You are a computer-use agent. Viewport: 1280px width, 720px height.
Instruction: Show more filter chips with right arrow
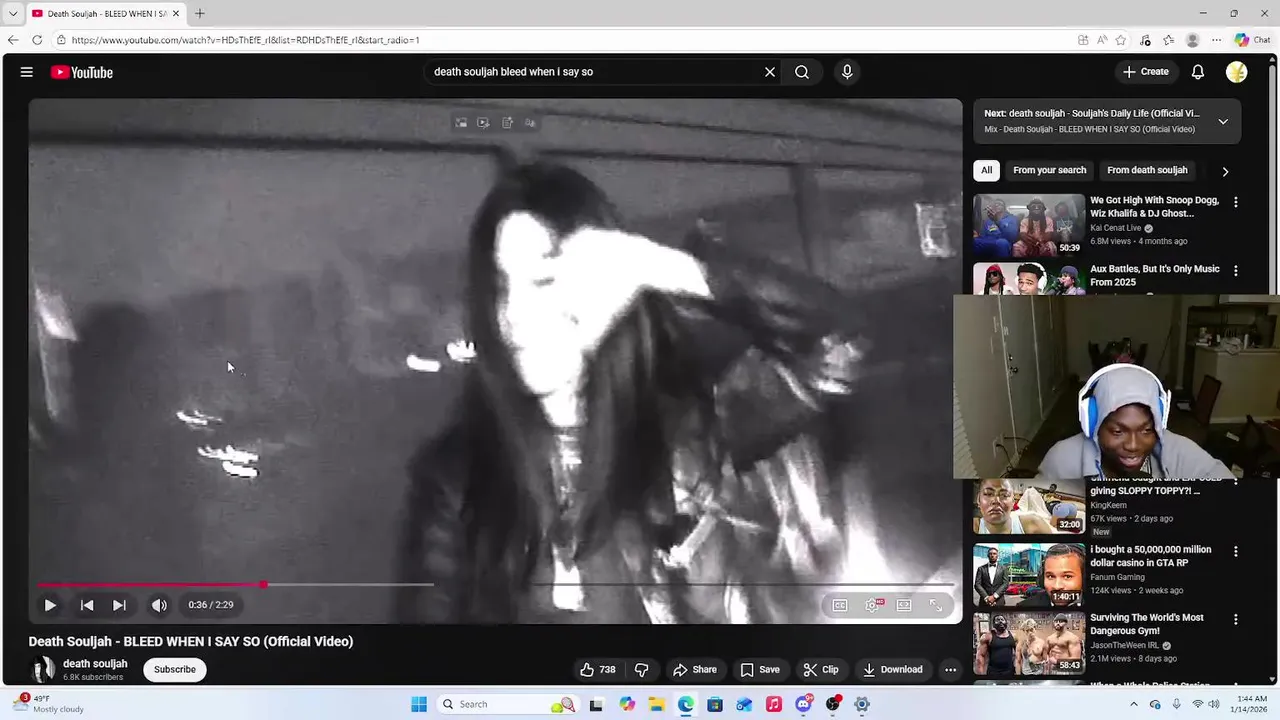1225,171
